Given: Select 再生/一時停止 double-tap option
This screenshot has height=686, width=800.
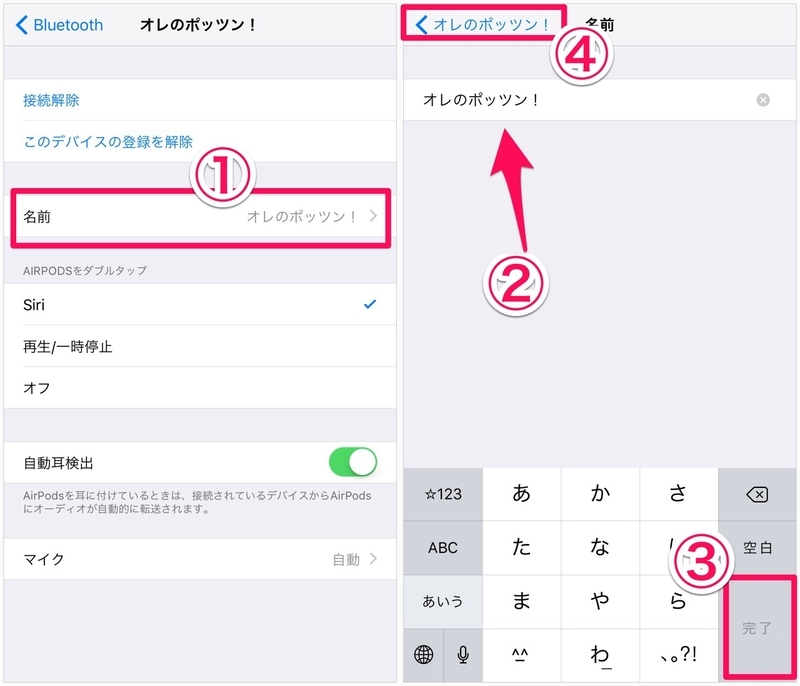Looking at the screenshot, I should [200, 346].
